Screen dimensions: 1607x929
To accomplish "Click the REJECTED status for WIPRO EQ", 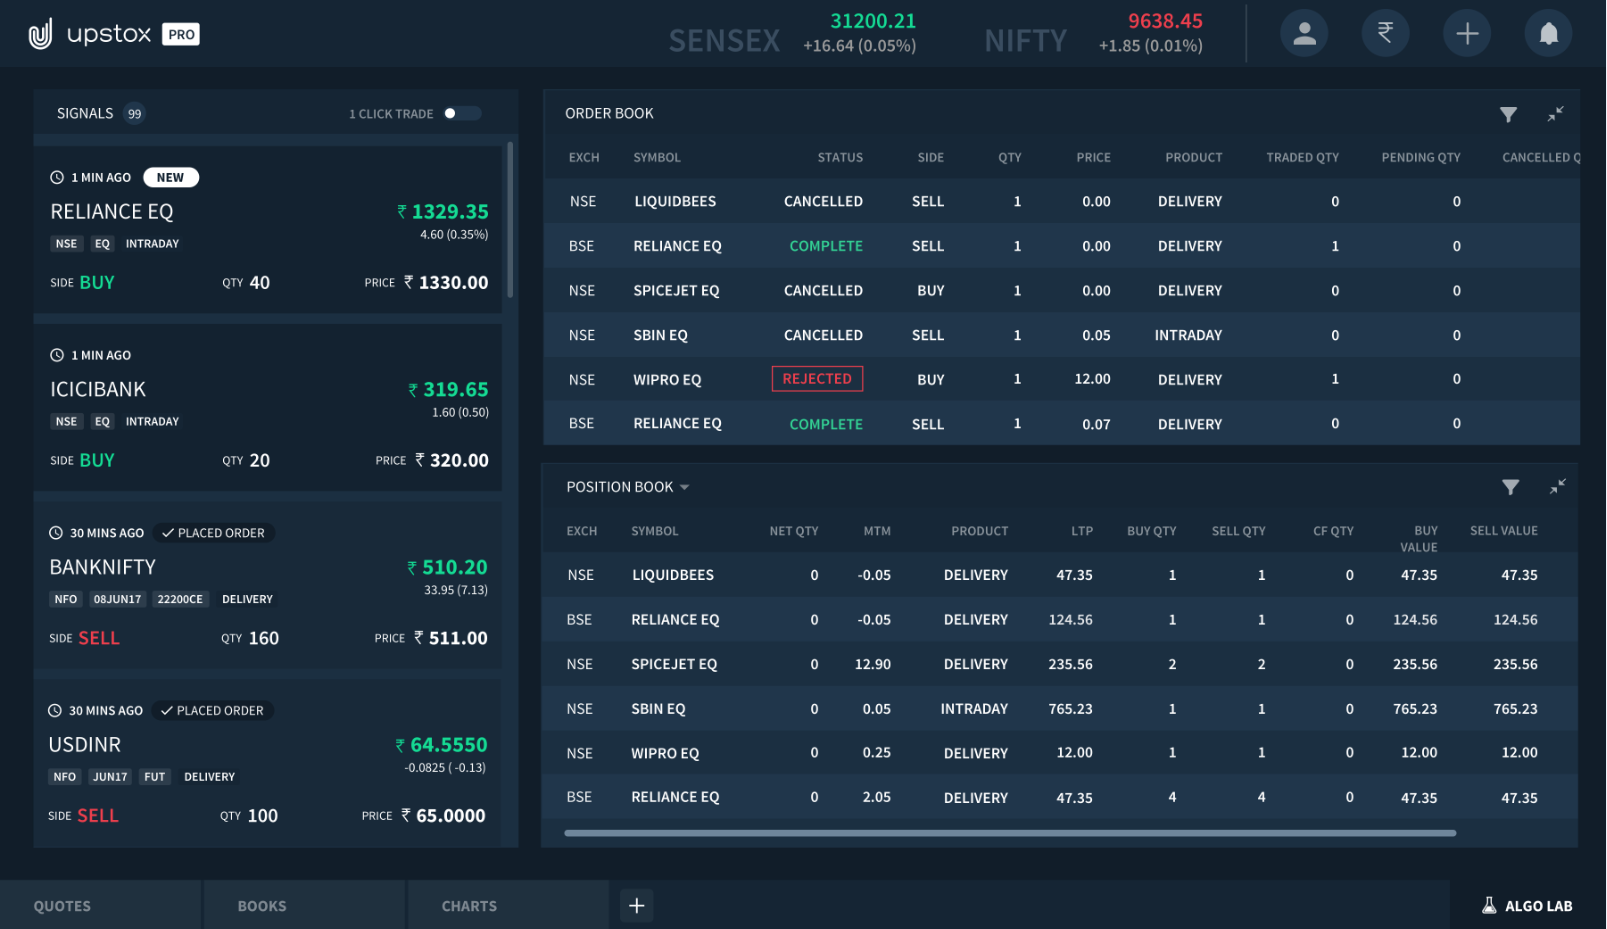I will [817, 379].
